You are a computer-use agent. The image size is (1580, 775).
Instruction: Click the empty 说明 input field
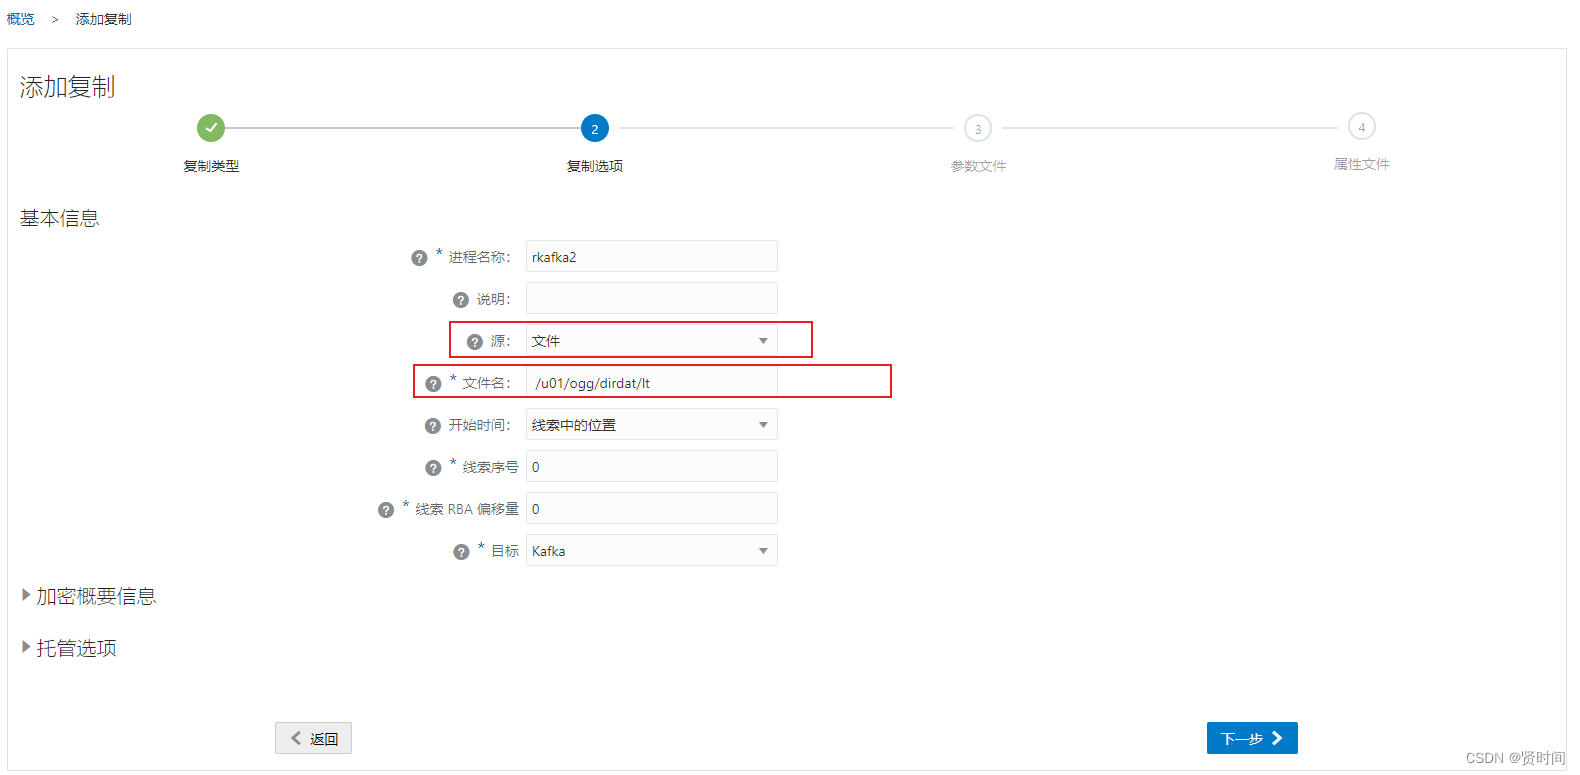[652, 299]
